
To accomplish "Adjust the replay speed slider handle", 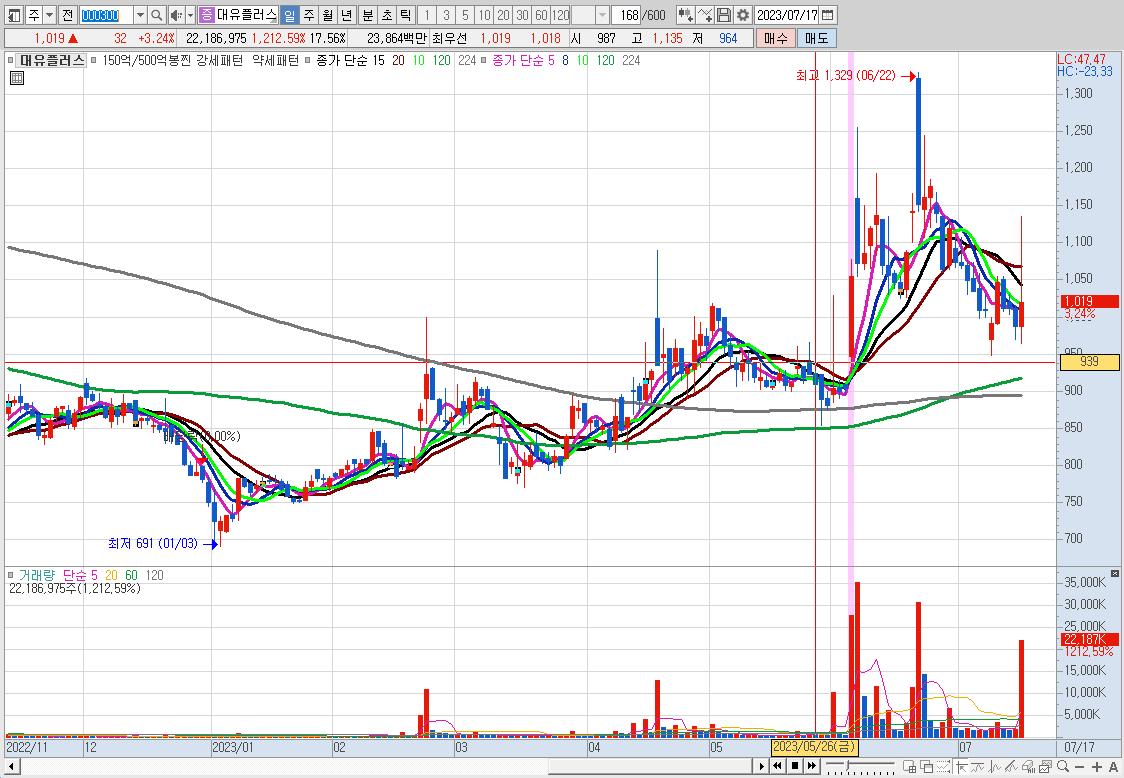I will pos(847,764).
